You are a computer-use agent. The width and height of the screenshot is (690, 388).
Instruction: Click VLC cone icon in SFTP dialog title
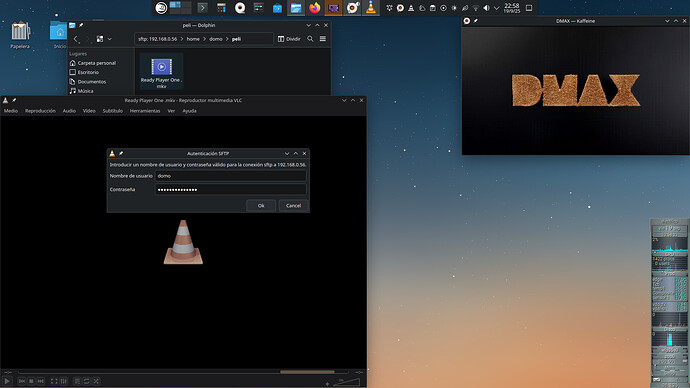click(x=112, y=154)
